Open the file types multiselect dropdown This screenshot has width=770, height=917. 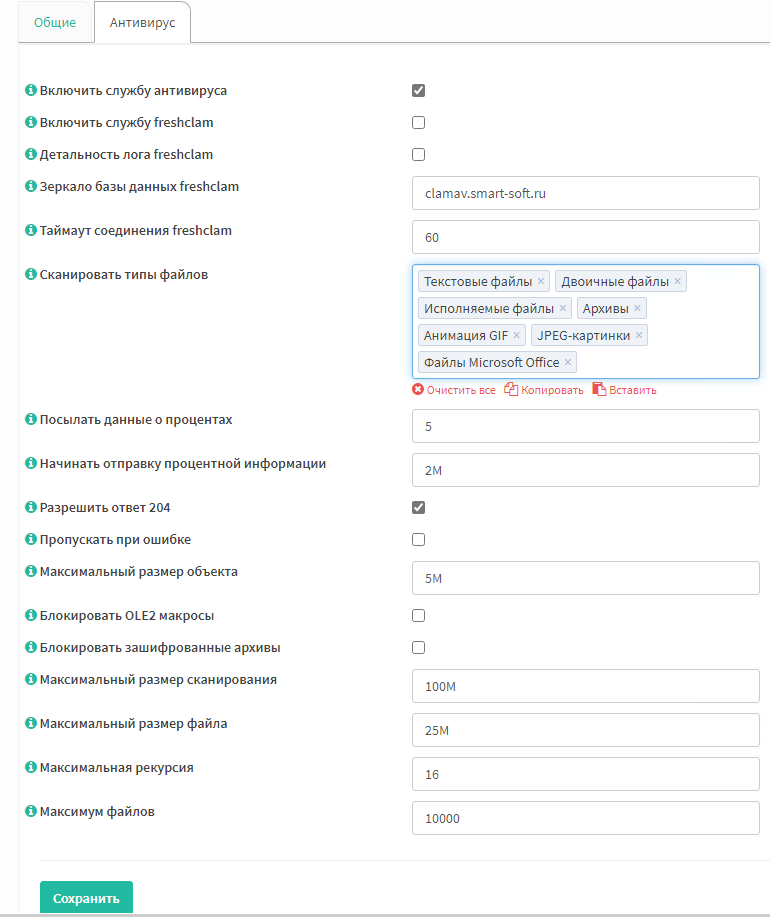tap(667, 363)
